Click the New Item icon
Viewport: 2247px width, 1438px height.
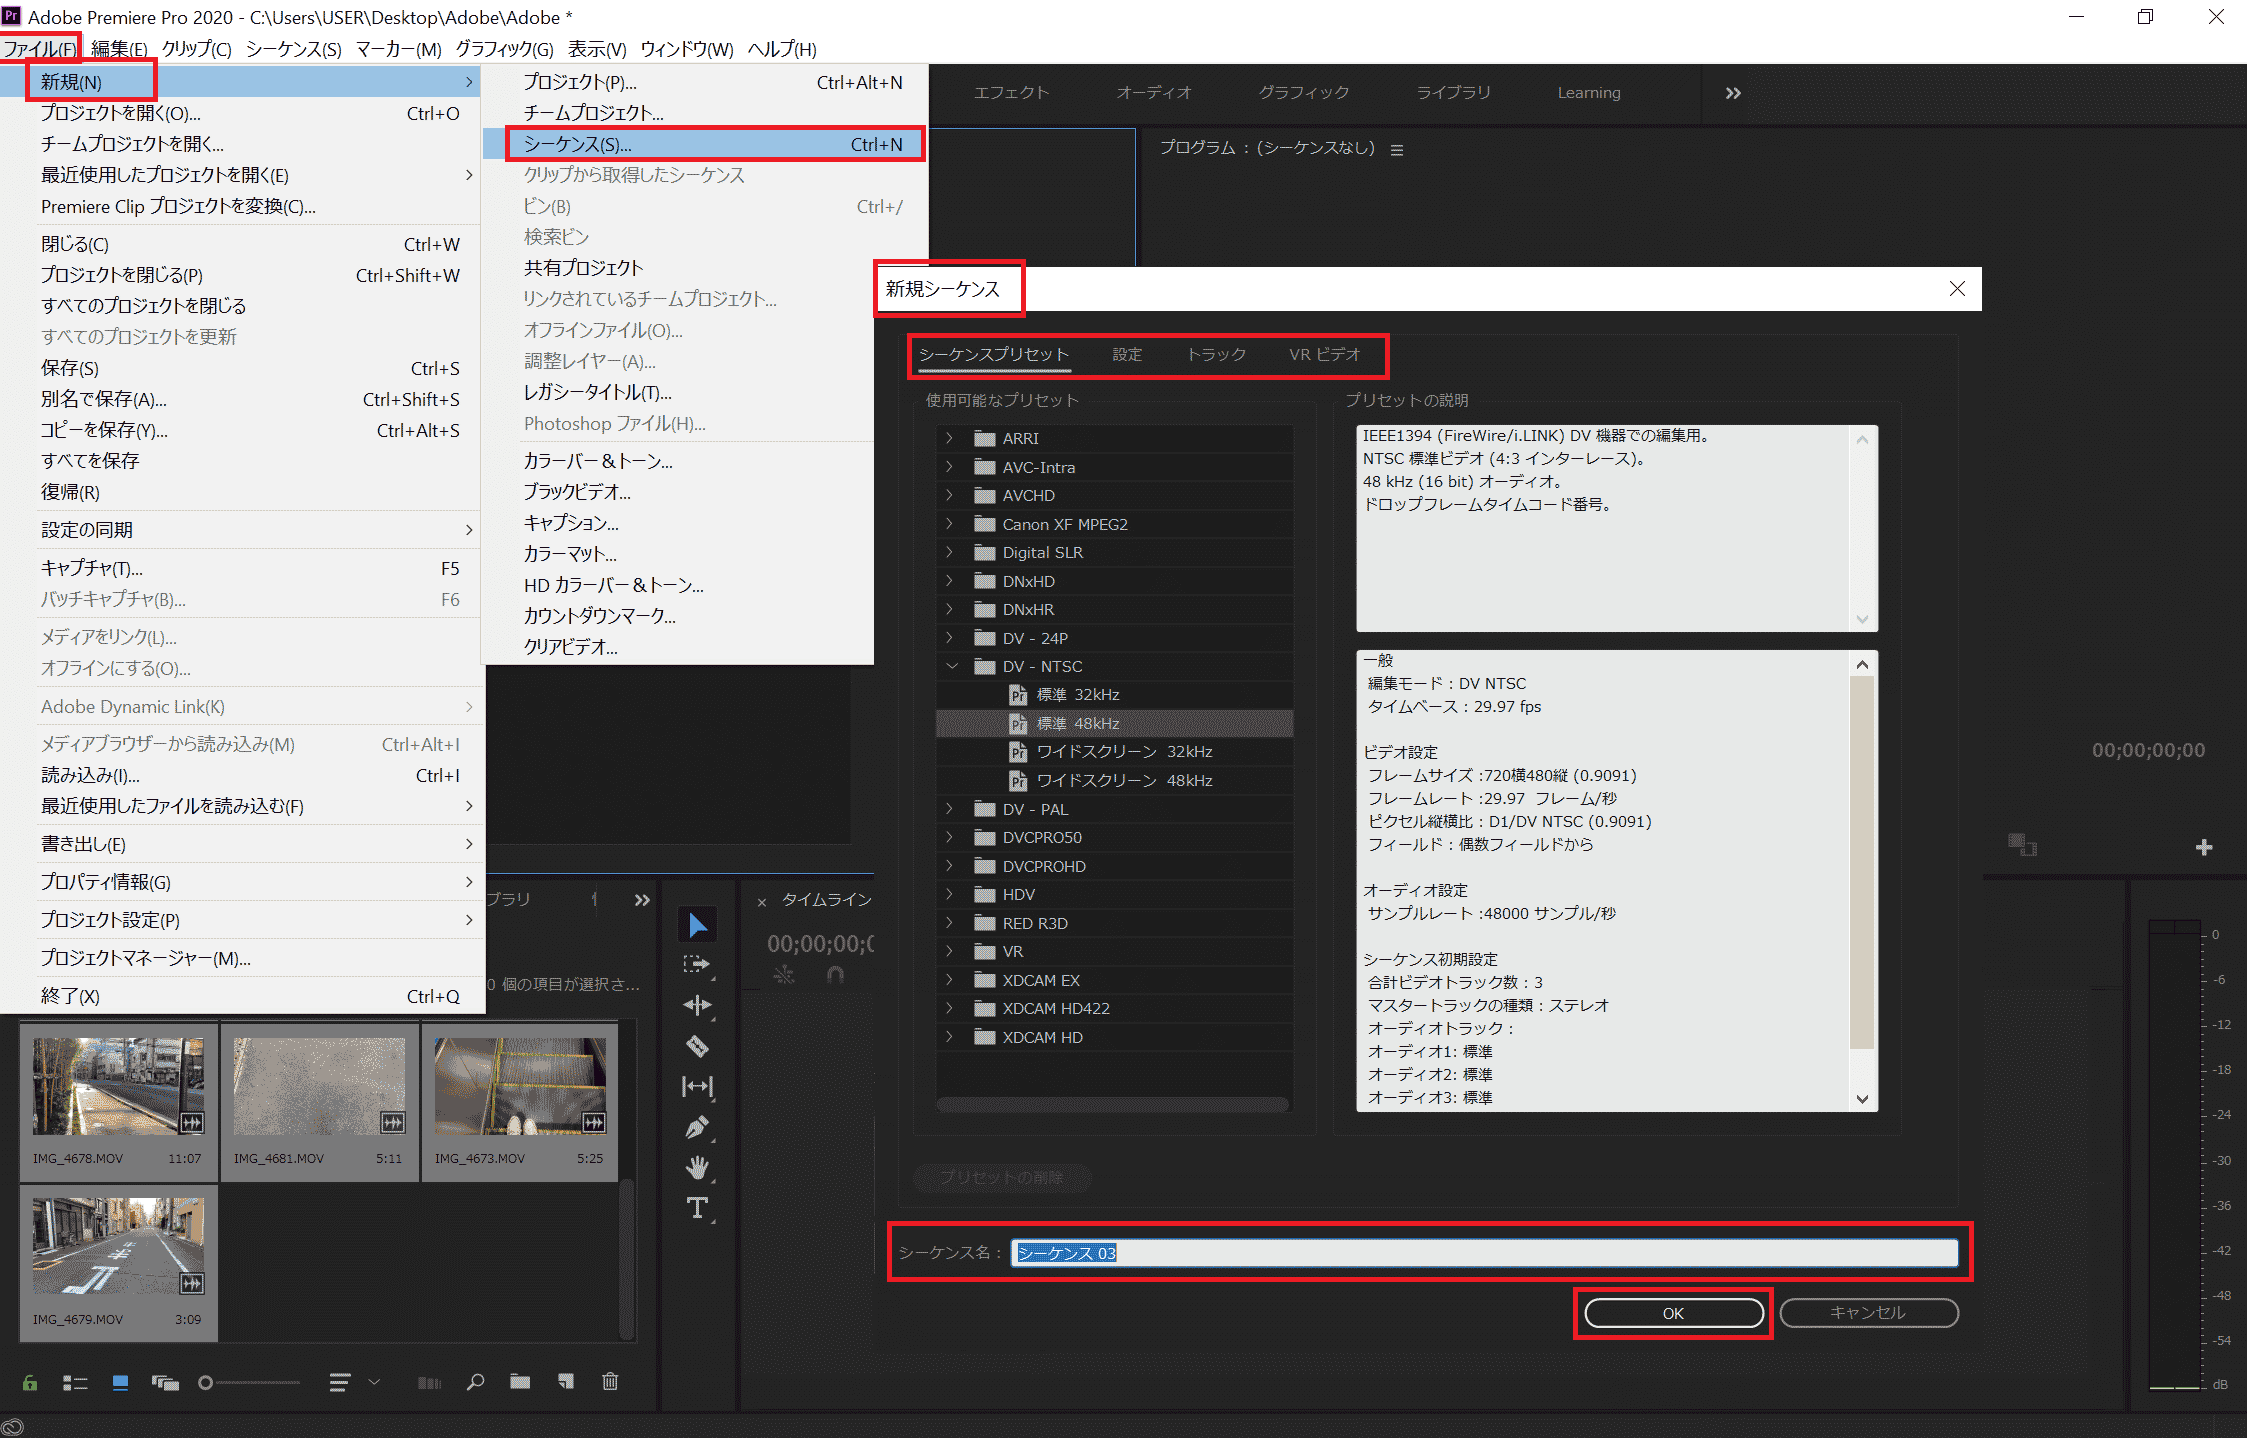[x=566, y=1382]
